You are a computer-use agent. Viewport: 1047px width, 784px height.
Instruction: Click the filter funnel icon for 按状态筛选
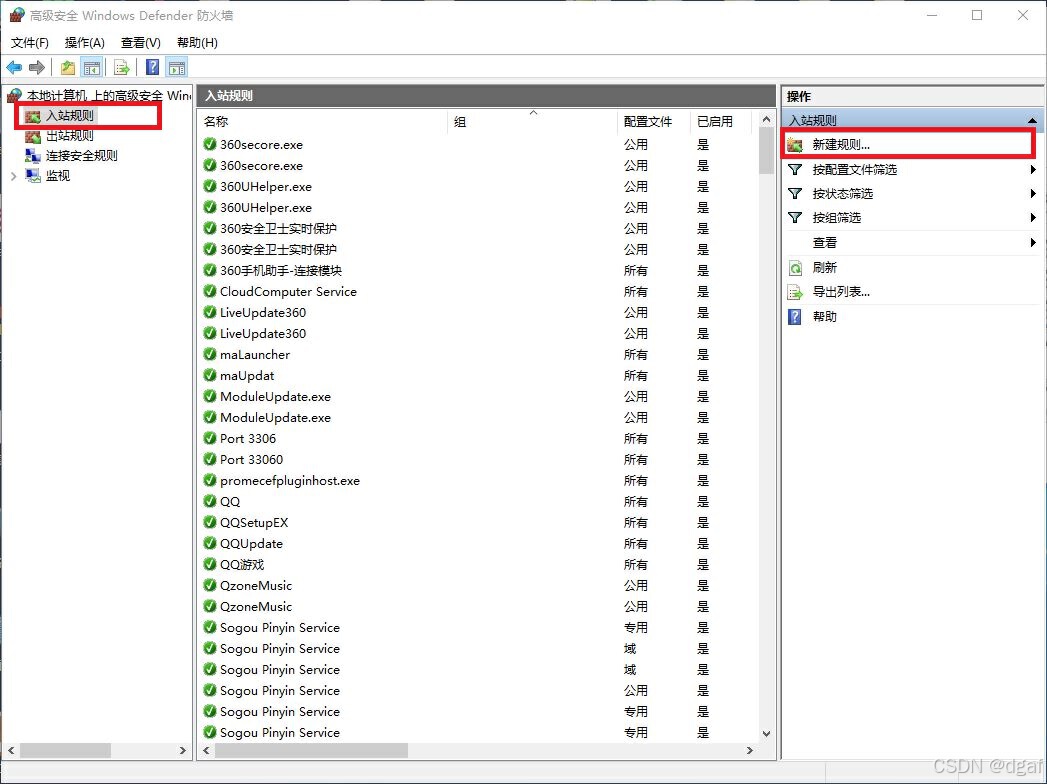point(795,194)
